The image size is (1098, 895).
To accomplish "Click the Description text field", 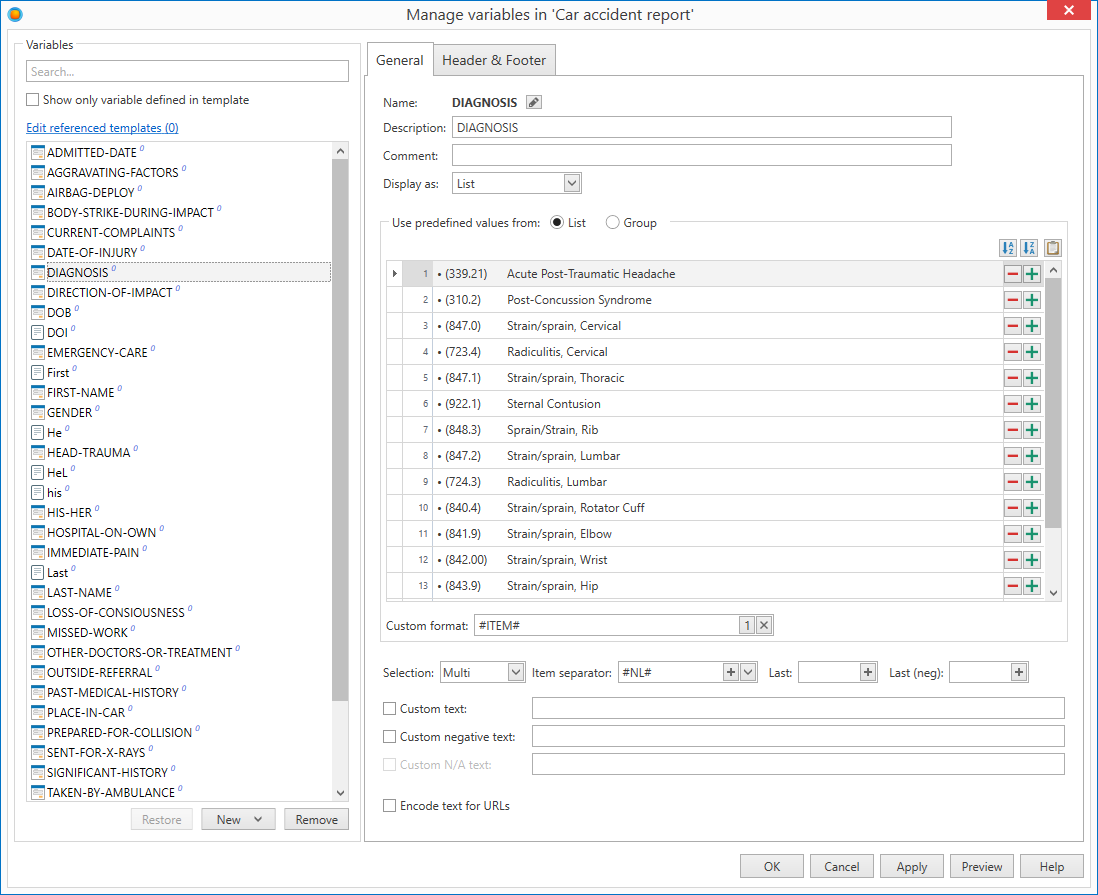I will click(702, 127).
